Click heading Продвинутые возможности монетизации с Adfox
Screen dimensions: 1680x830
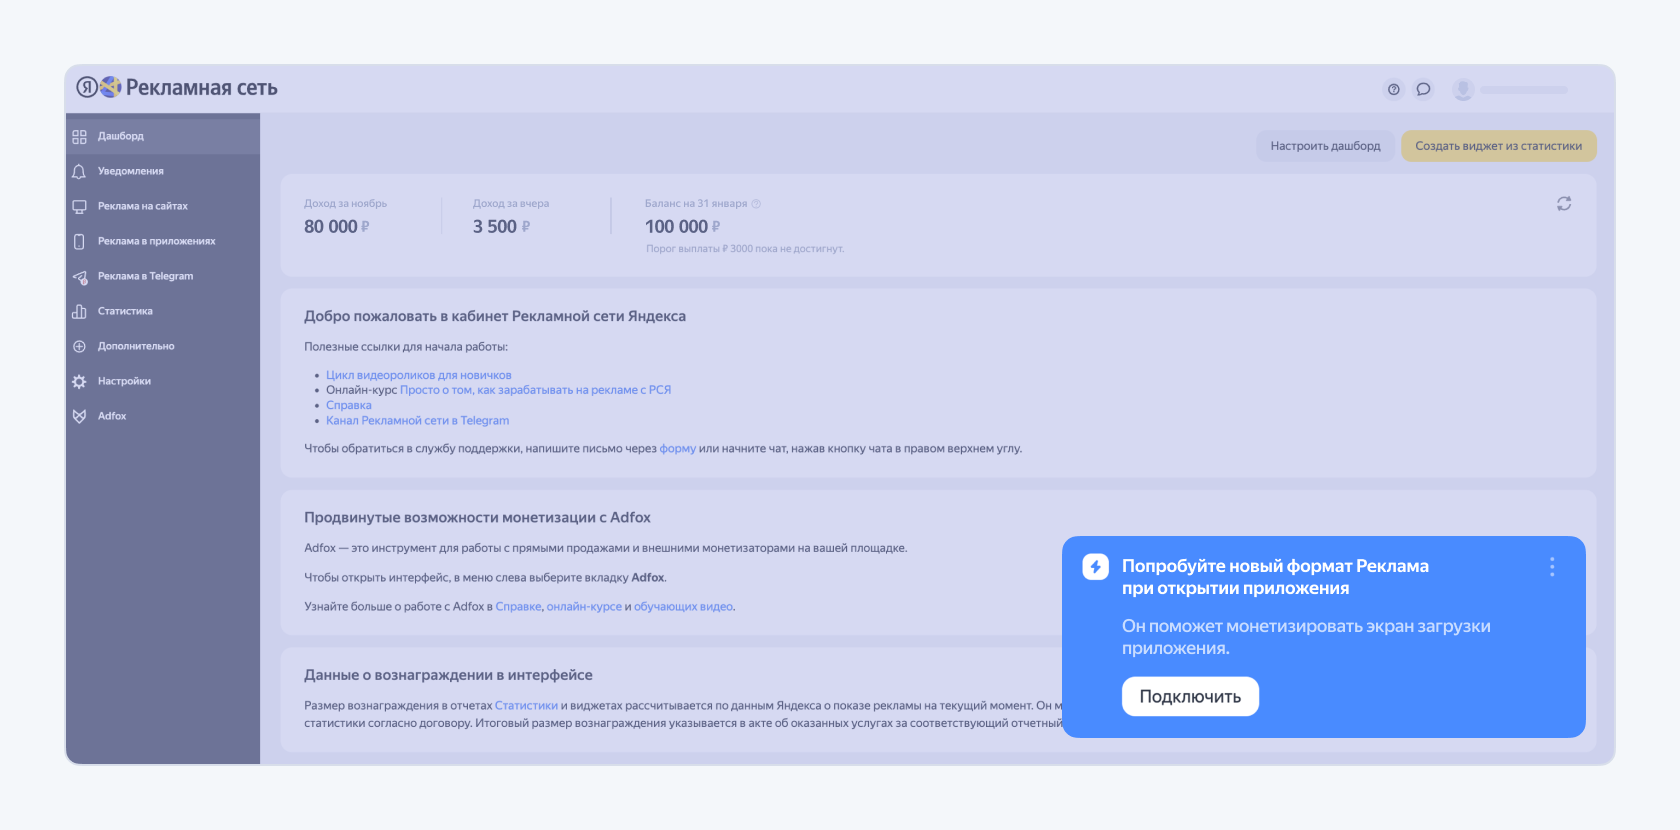tap(477, 517)
